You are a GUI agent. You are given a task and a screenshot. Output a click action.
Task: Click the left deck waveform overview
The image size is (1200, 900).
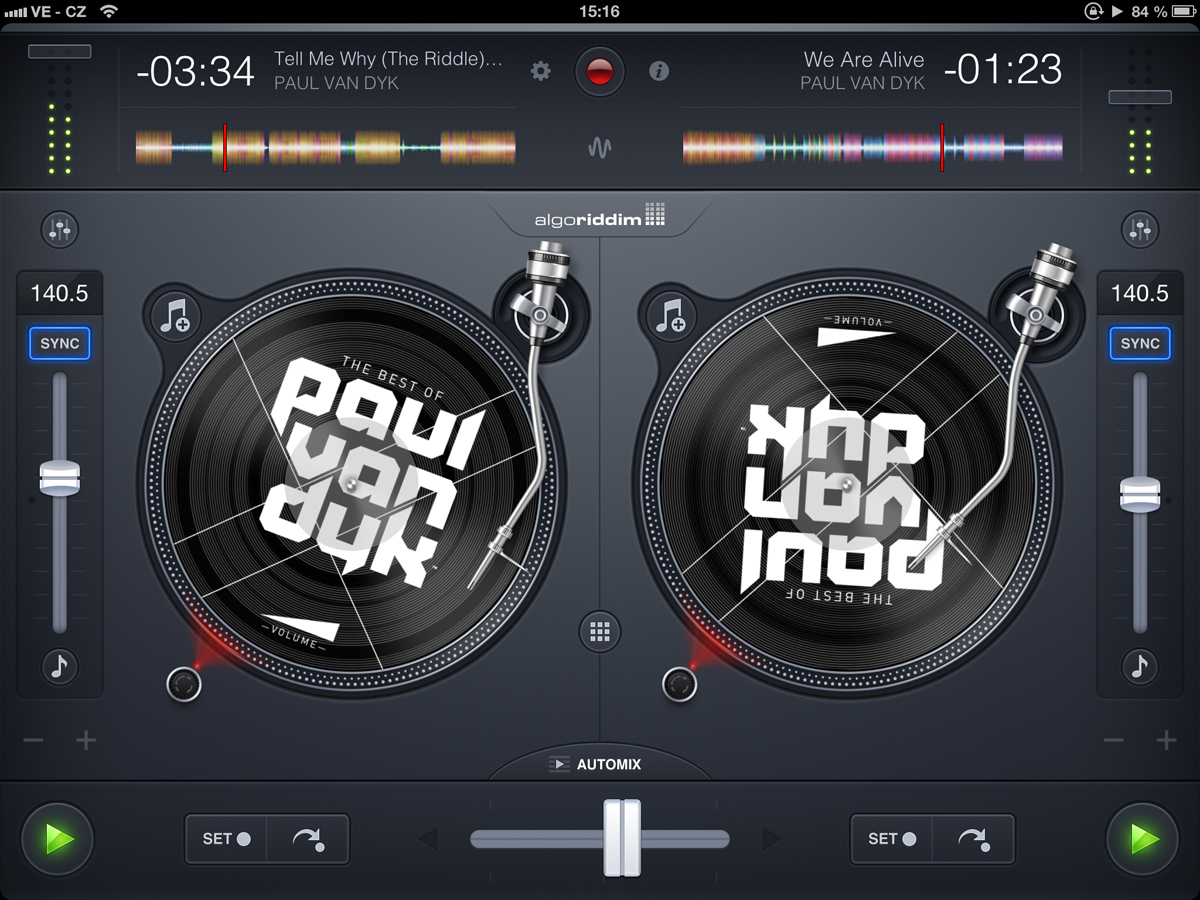point(325,148)
